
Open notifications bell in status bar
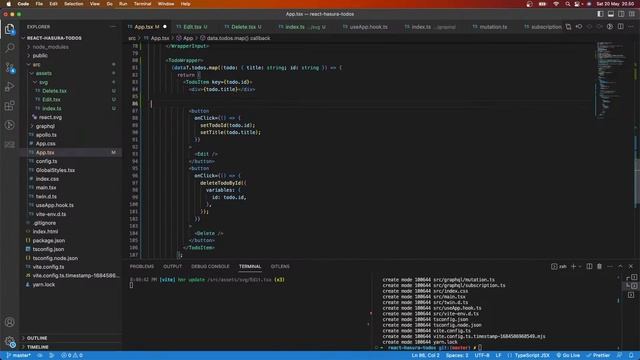[x=631, y=356]
